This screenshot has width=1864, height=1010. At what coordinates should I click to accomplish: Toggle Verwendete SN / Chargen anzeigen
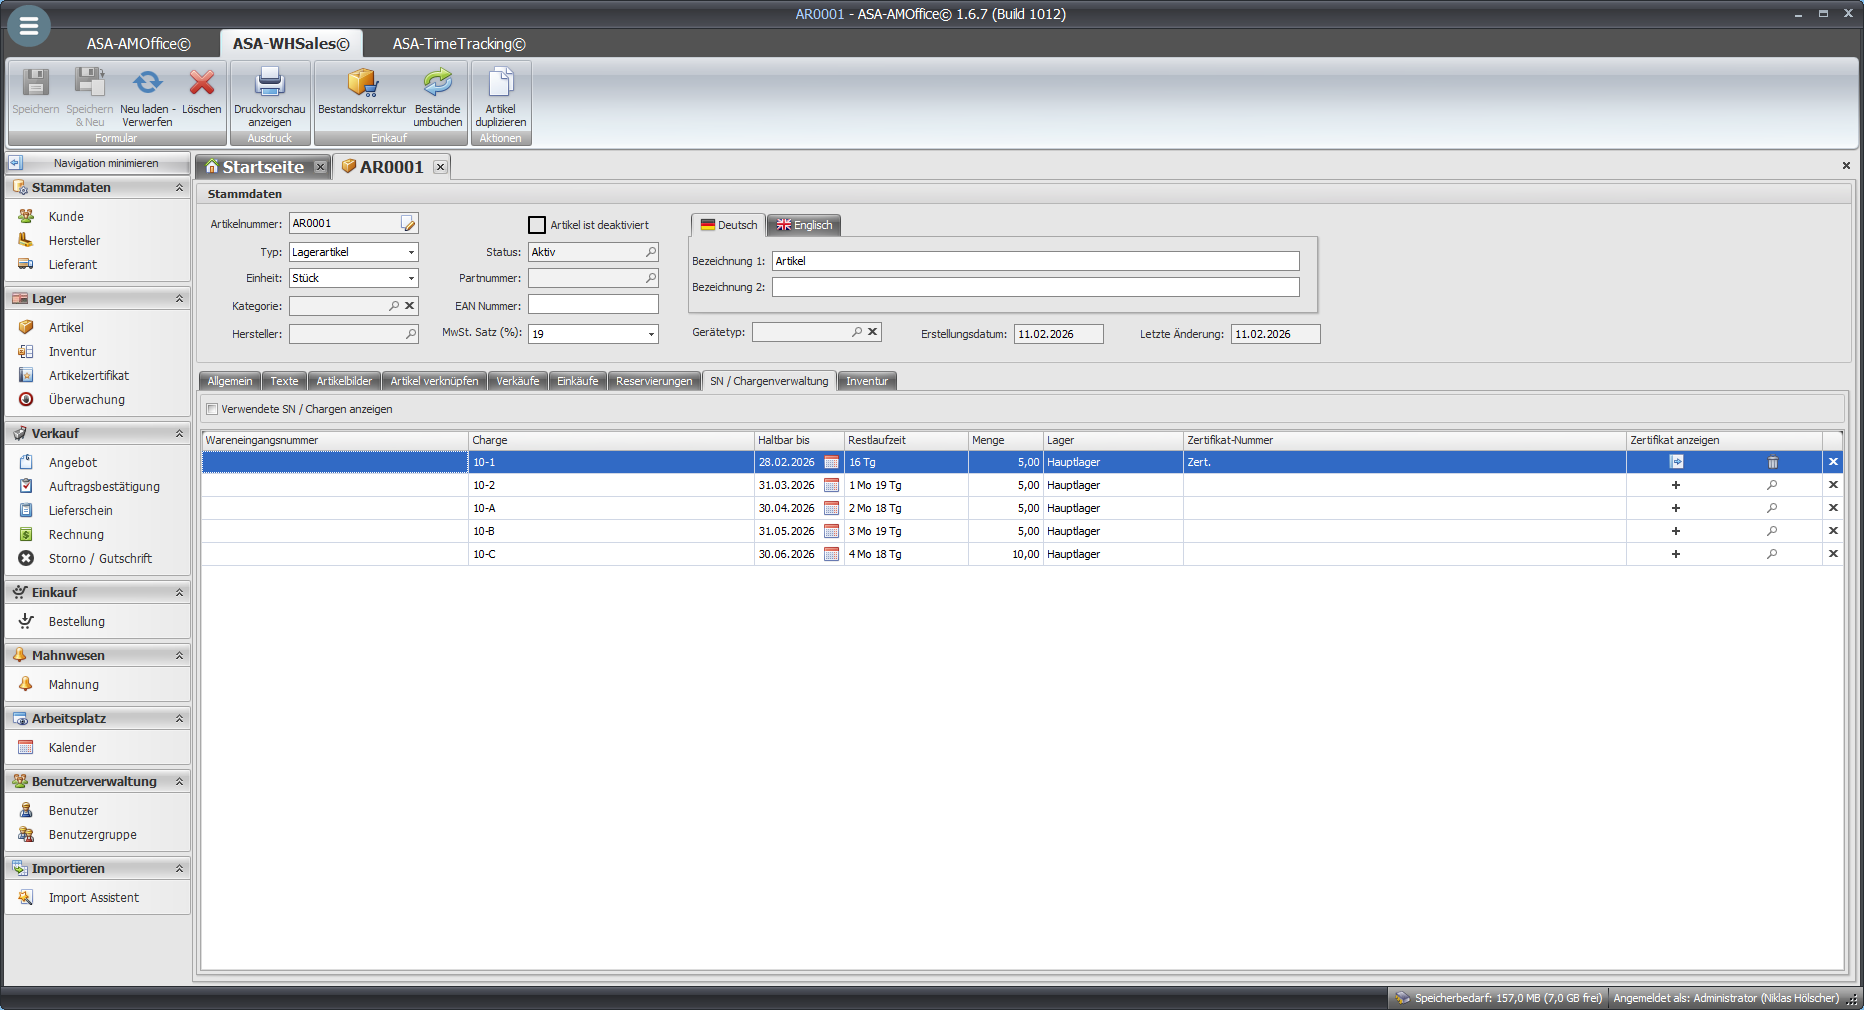click(212, 409)
